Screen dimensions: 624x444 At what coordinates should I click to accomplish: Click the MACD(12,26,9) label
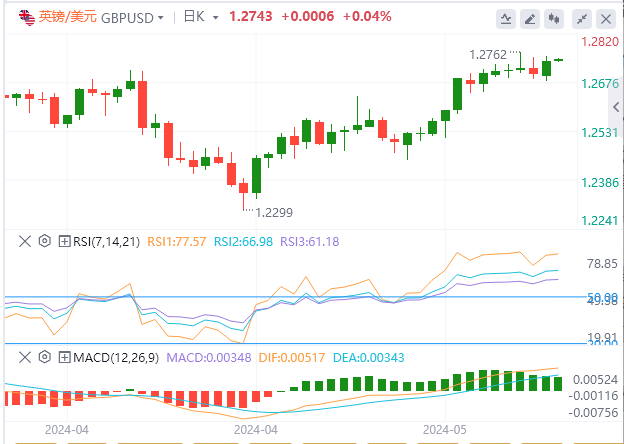pyautogui.click(x=116, y=357)
